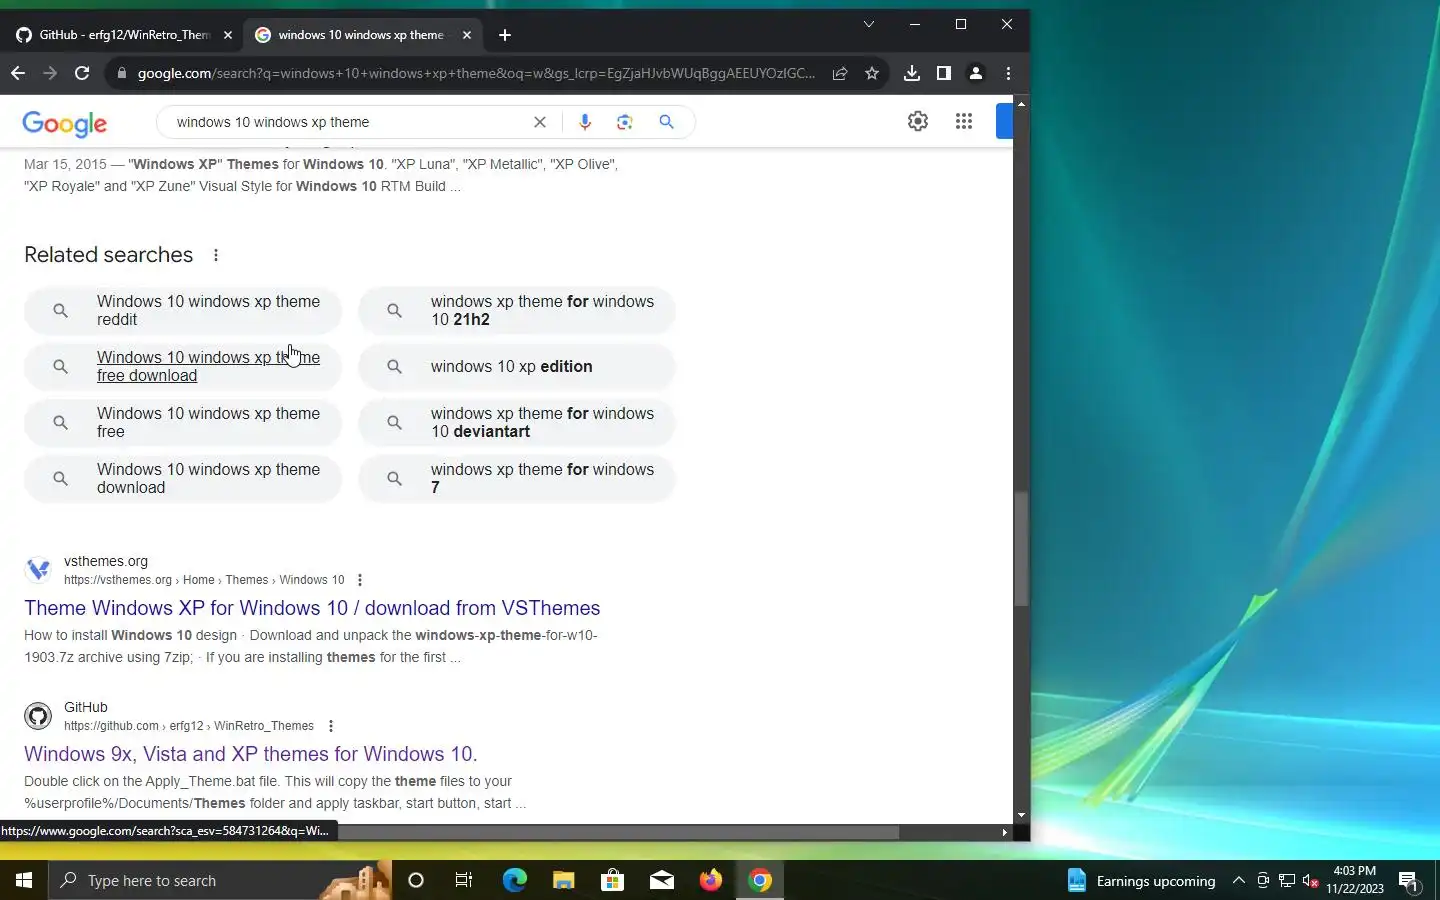1440x900 pixels.
Task: Search related: windows 10 21h2
Action: (517, 310)
